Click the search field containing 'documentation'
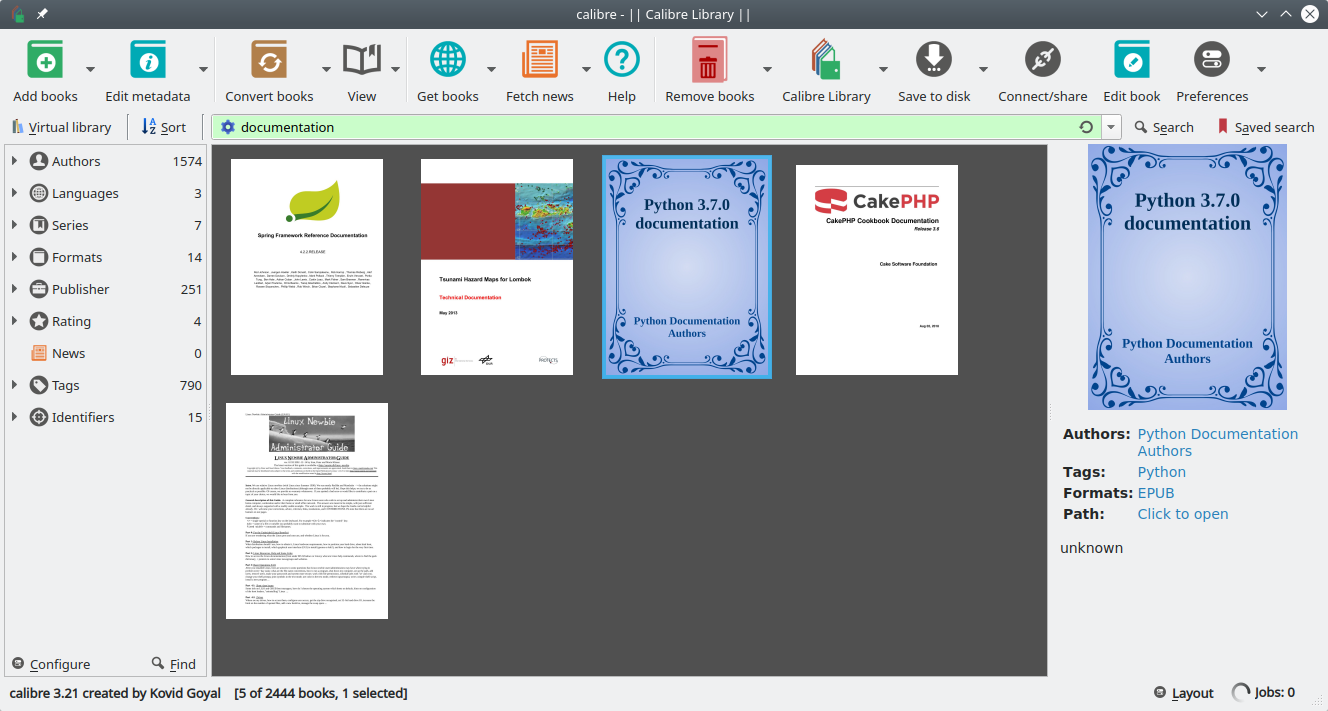The height and width of the screenshot is (711, 1328). 650,127
